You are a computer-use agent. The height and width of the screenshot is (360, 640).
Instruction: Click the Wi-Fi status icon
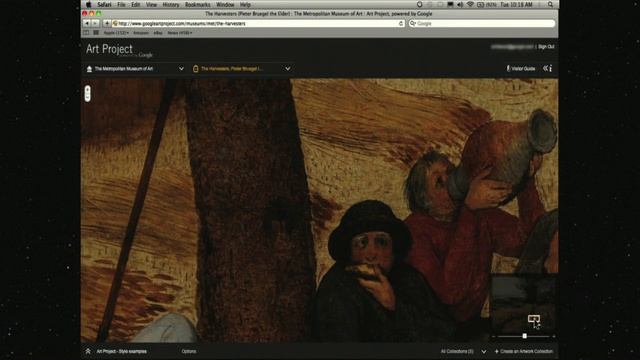(470, 4)
